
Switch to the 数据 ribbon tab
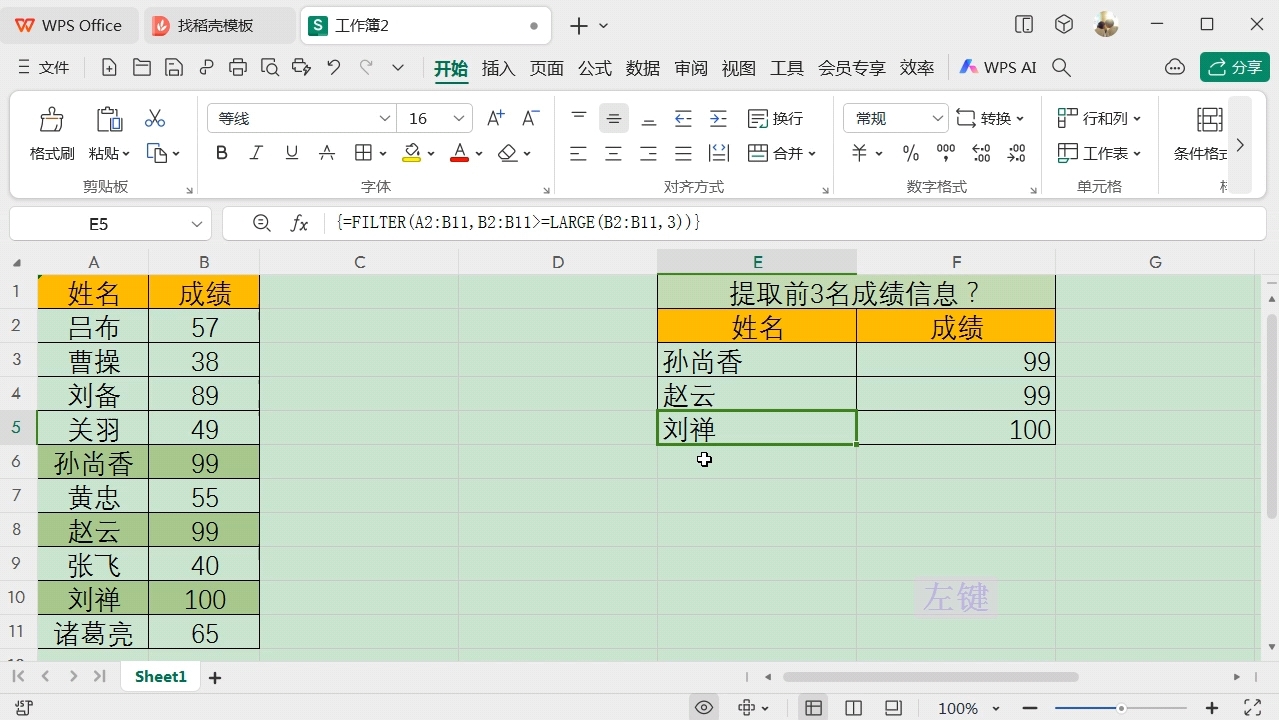click(643, 68)
